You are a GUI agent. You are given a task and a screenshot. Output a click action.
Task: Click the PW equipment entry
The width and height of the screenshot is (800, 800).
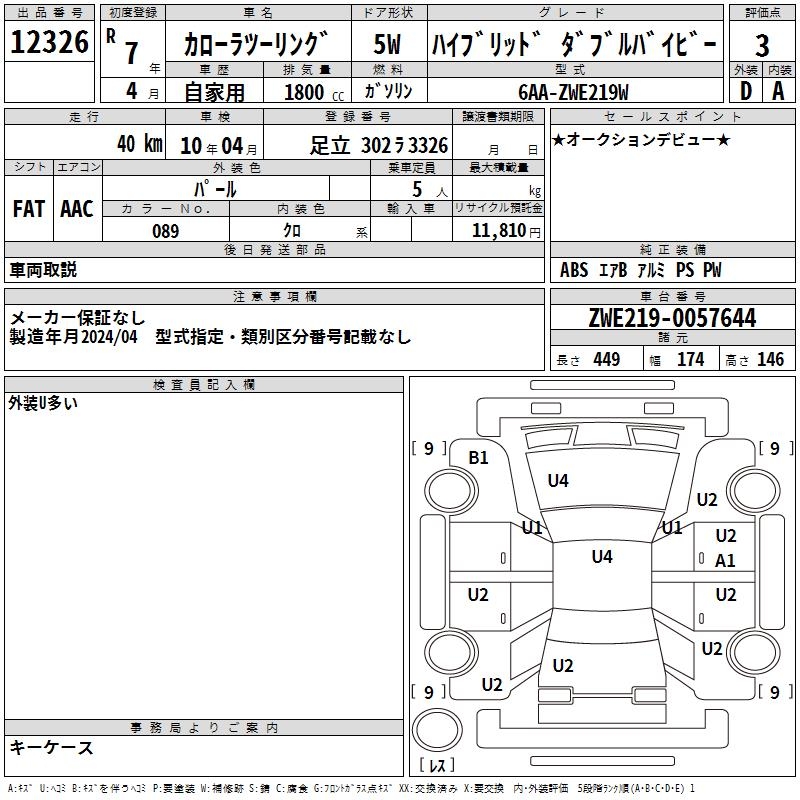coord(713,270)
